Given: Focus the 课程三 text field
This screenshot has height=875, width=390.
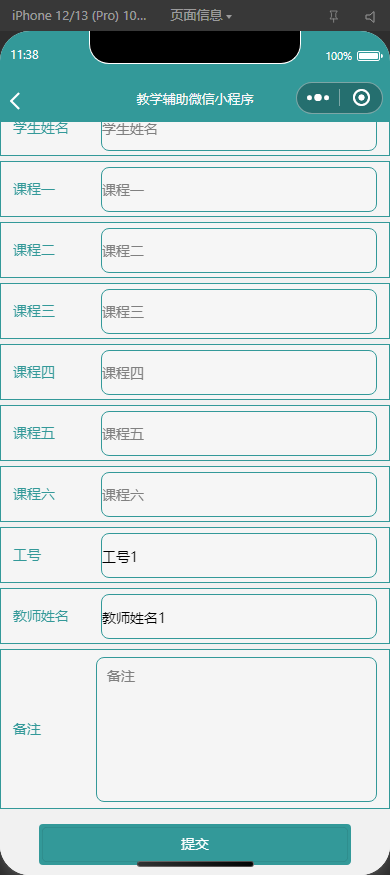Looking at the screenshot, I should pyautogui.click(x=239, y=311).
